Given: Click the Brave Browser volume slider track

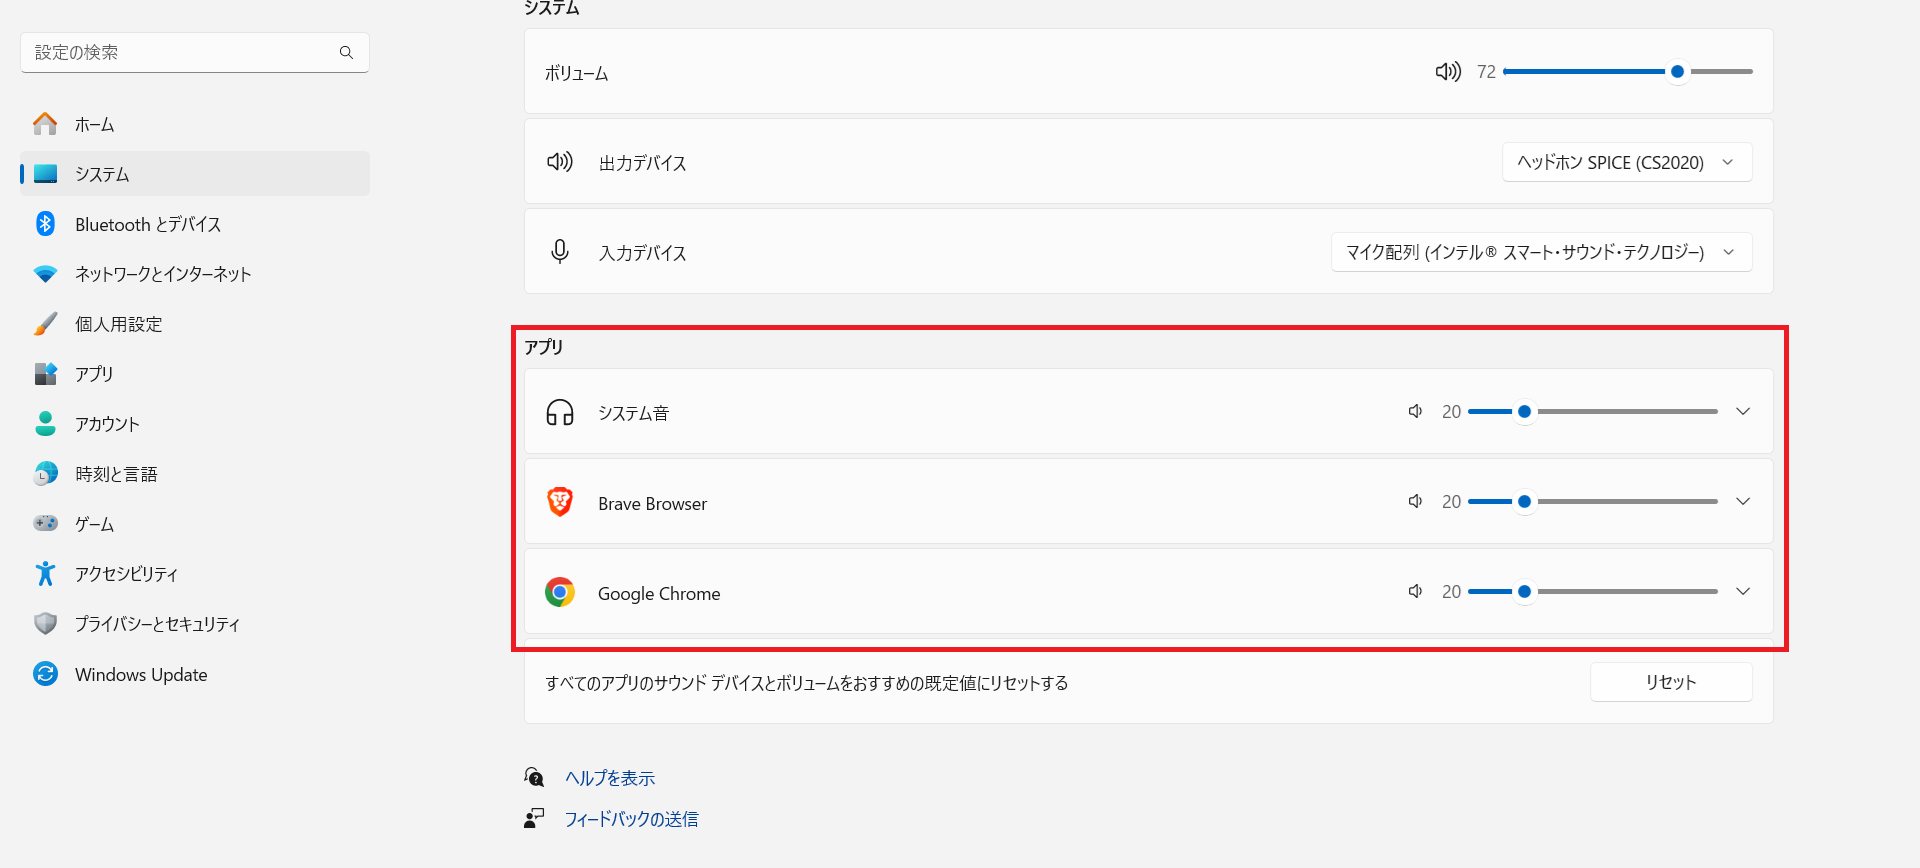Looking at the screenshot, I should pyautogui.click(x=1593, y=501).
